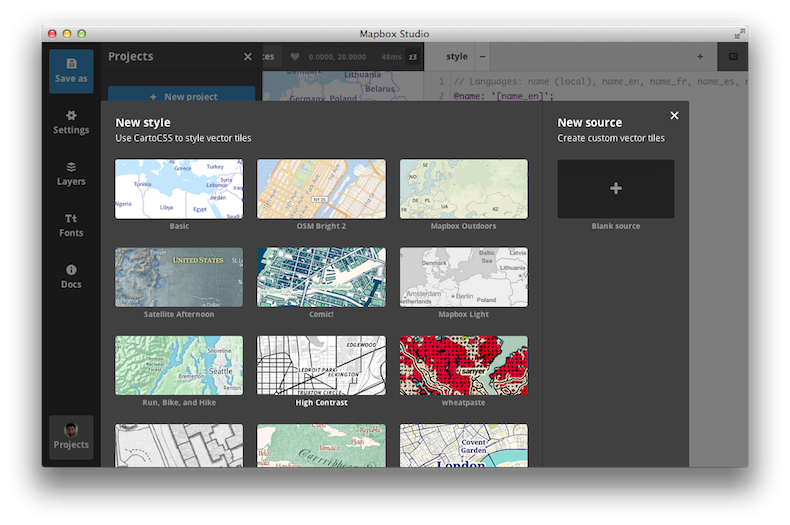Click the New source heading

(589, 122)
